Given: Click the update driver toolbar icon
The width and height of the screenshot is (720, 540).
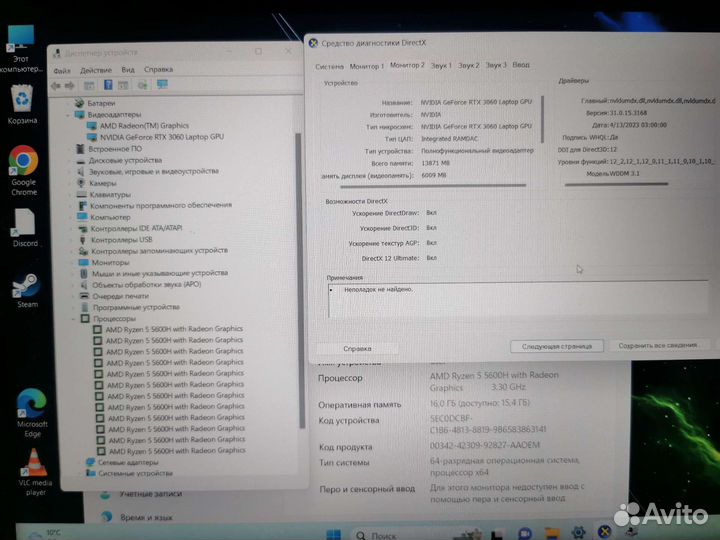Looking at the screenshot, I should [143, 85].
